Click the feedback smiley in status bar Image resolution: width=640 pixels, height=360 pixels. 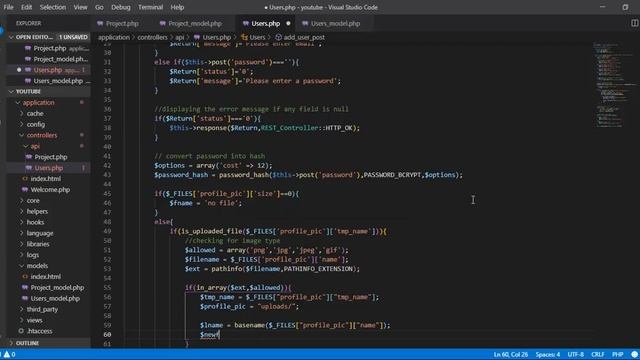click(x=634, y=354)
